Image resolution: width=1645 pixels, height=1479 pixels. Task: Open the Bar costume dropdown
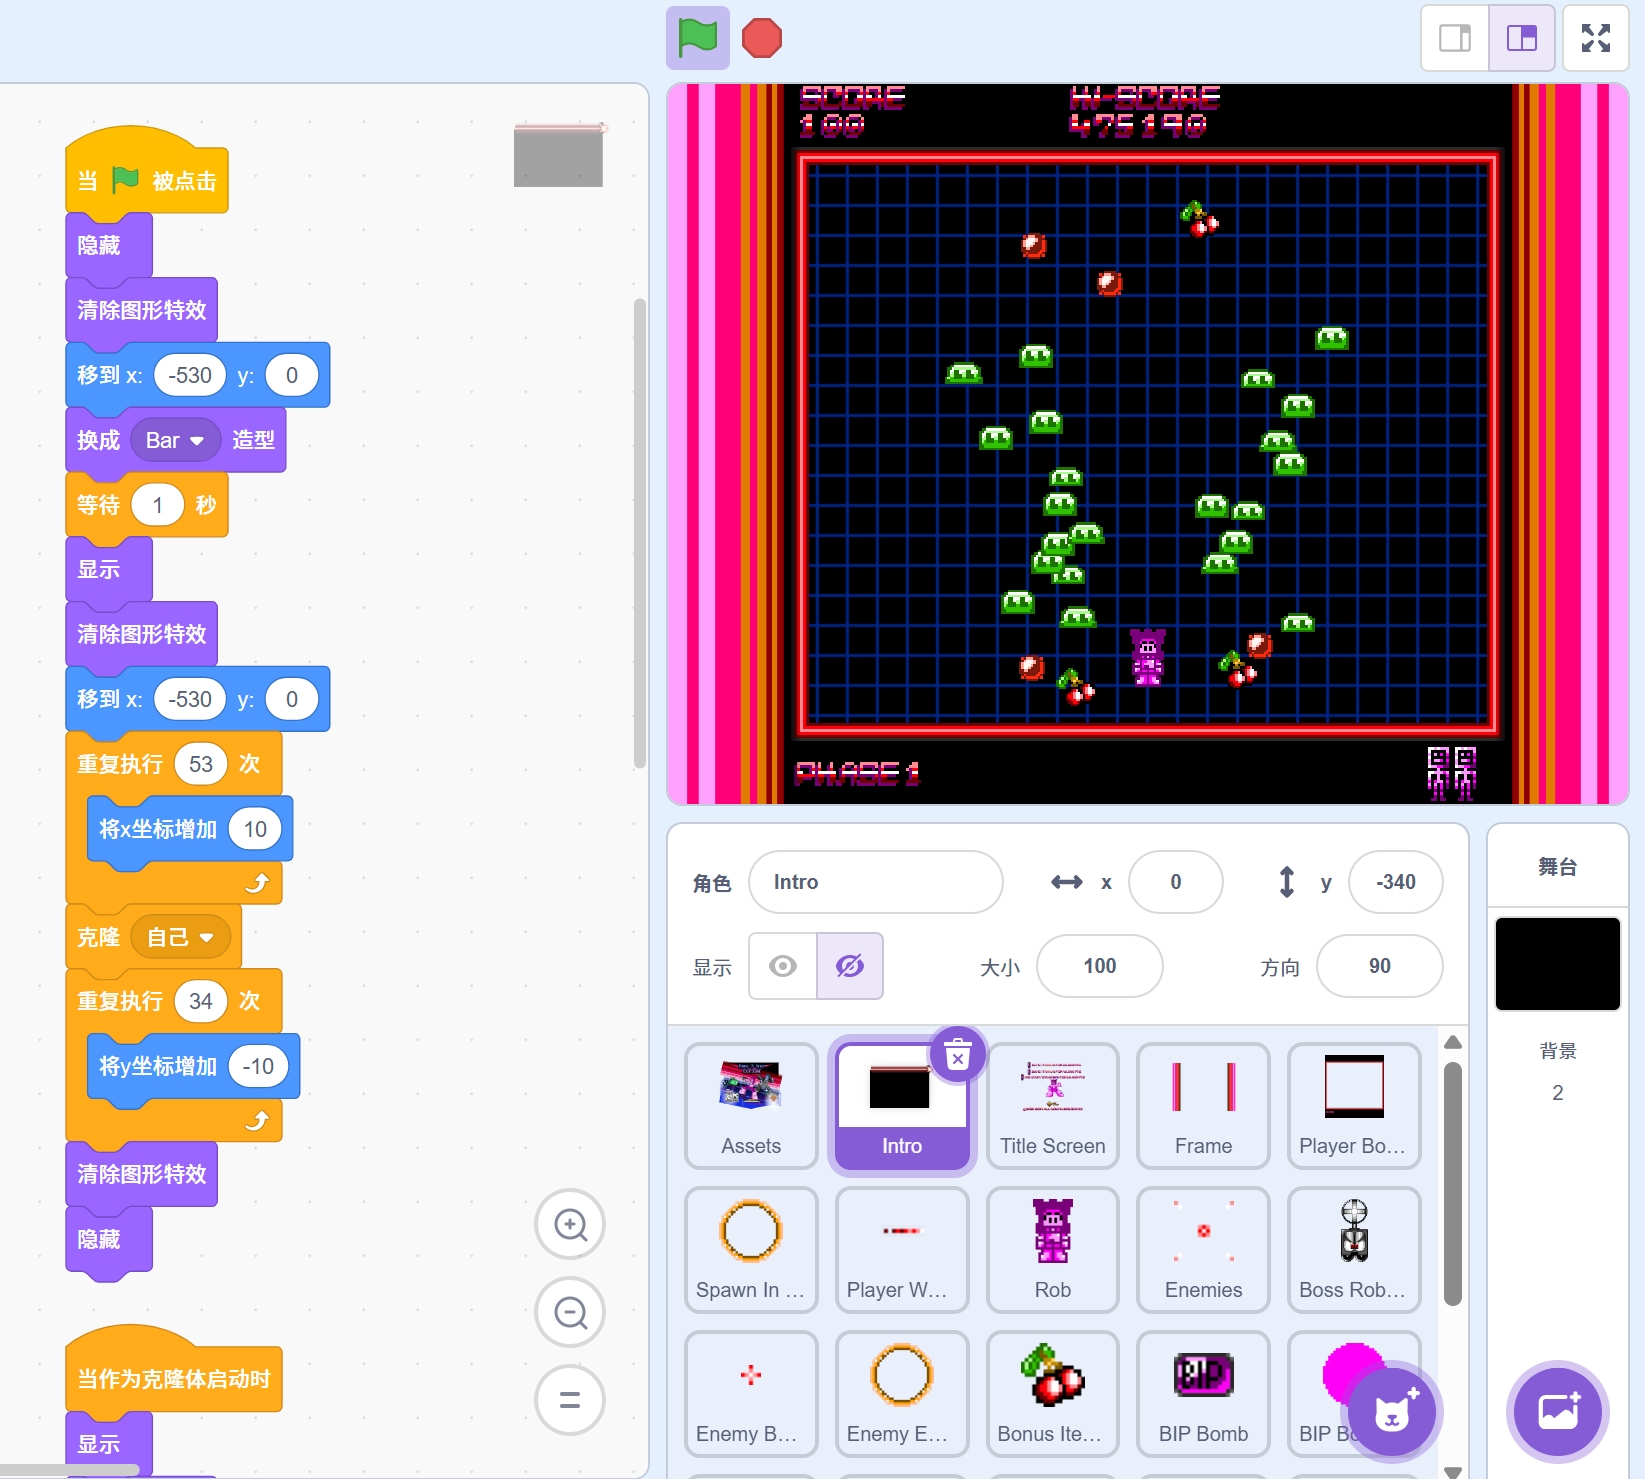(x=175, y=440)
